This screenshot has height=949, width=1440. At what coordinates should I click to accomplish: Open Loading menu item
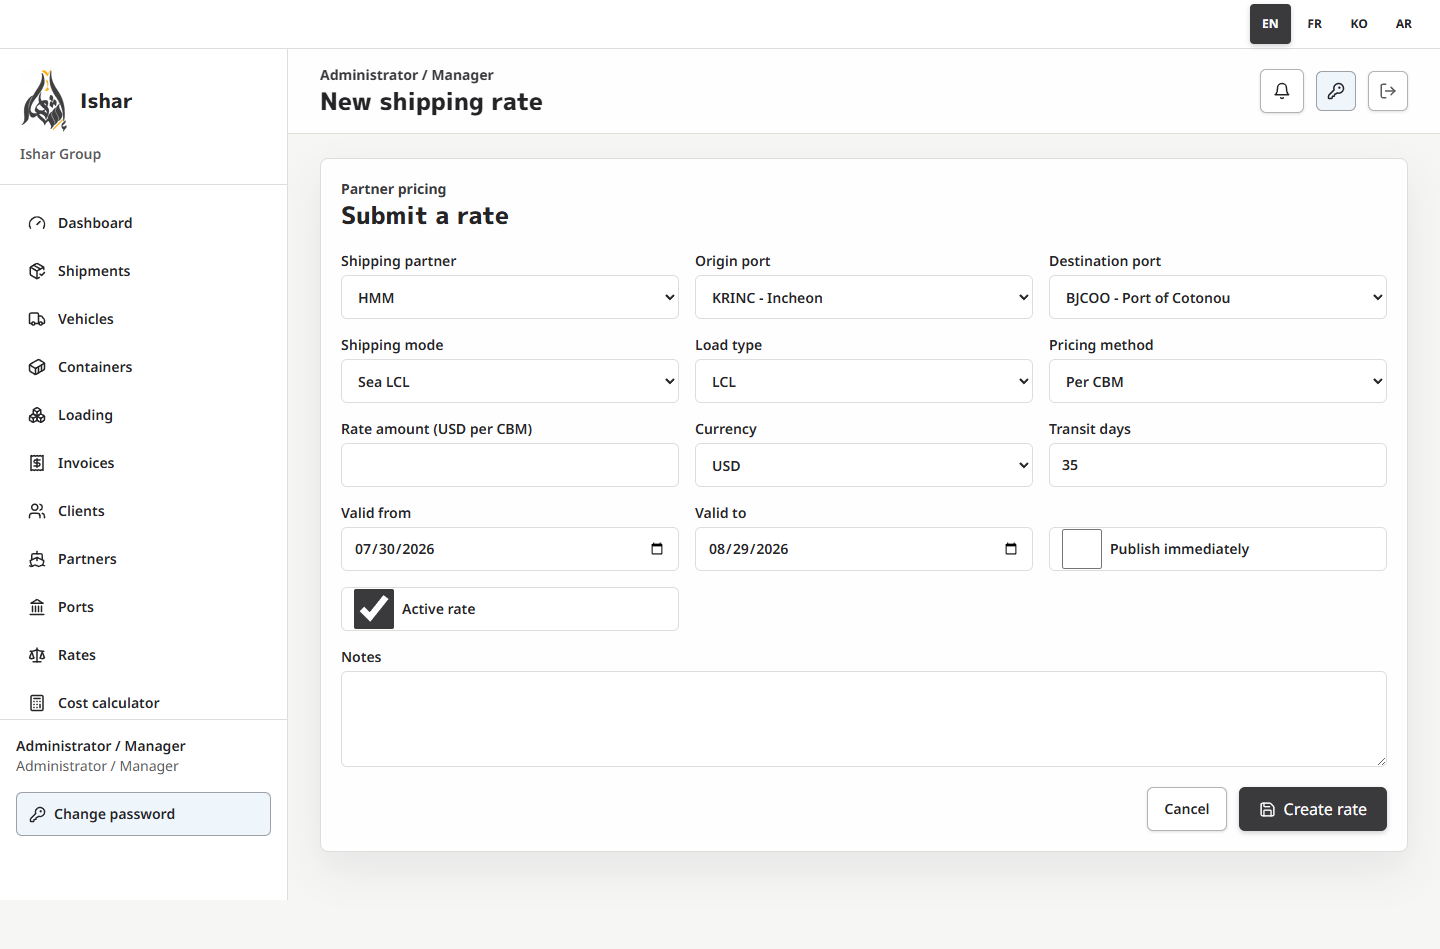pos(144,415)
